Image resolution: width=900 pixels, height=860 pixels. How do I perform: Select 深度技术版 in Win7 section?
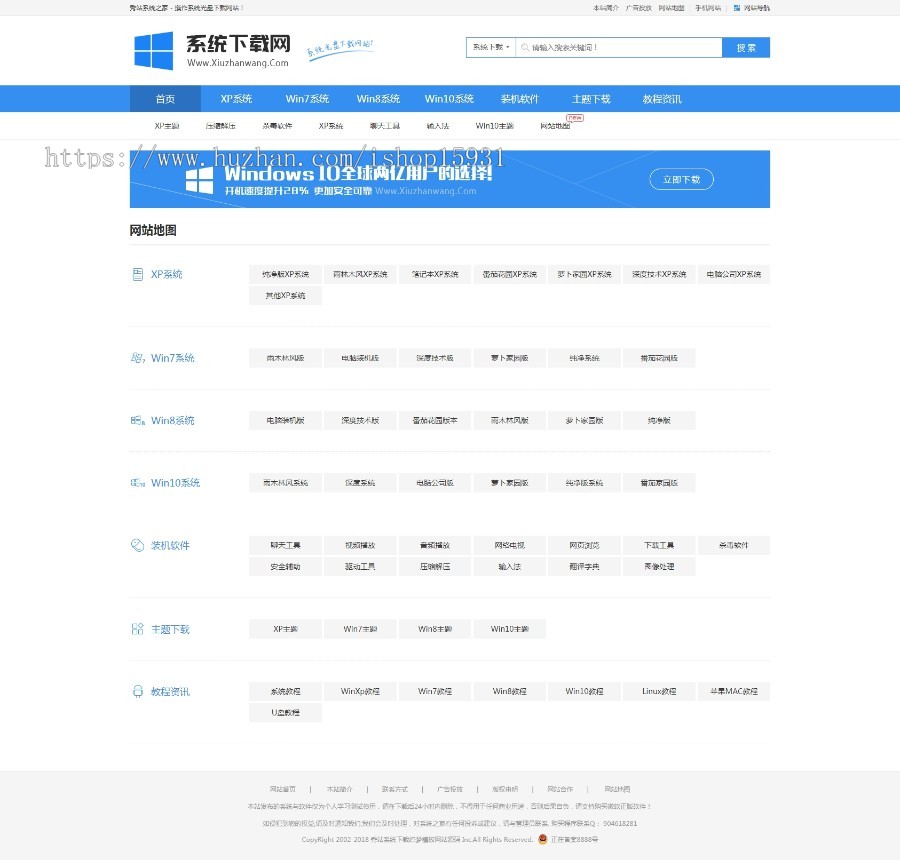435,358
